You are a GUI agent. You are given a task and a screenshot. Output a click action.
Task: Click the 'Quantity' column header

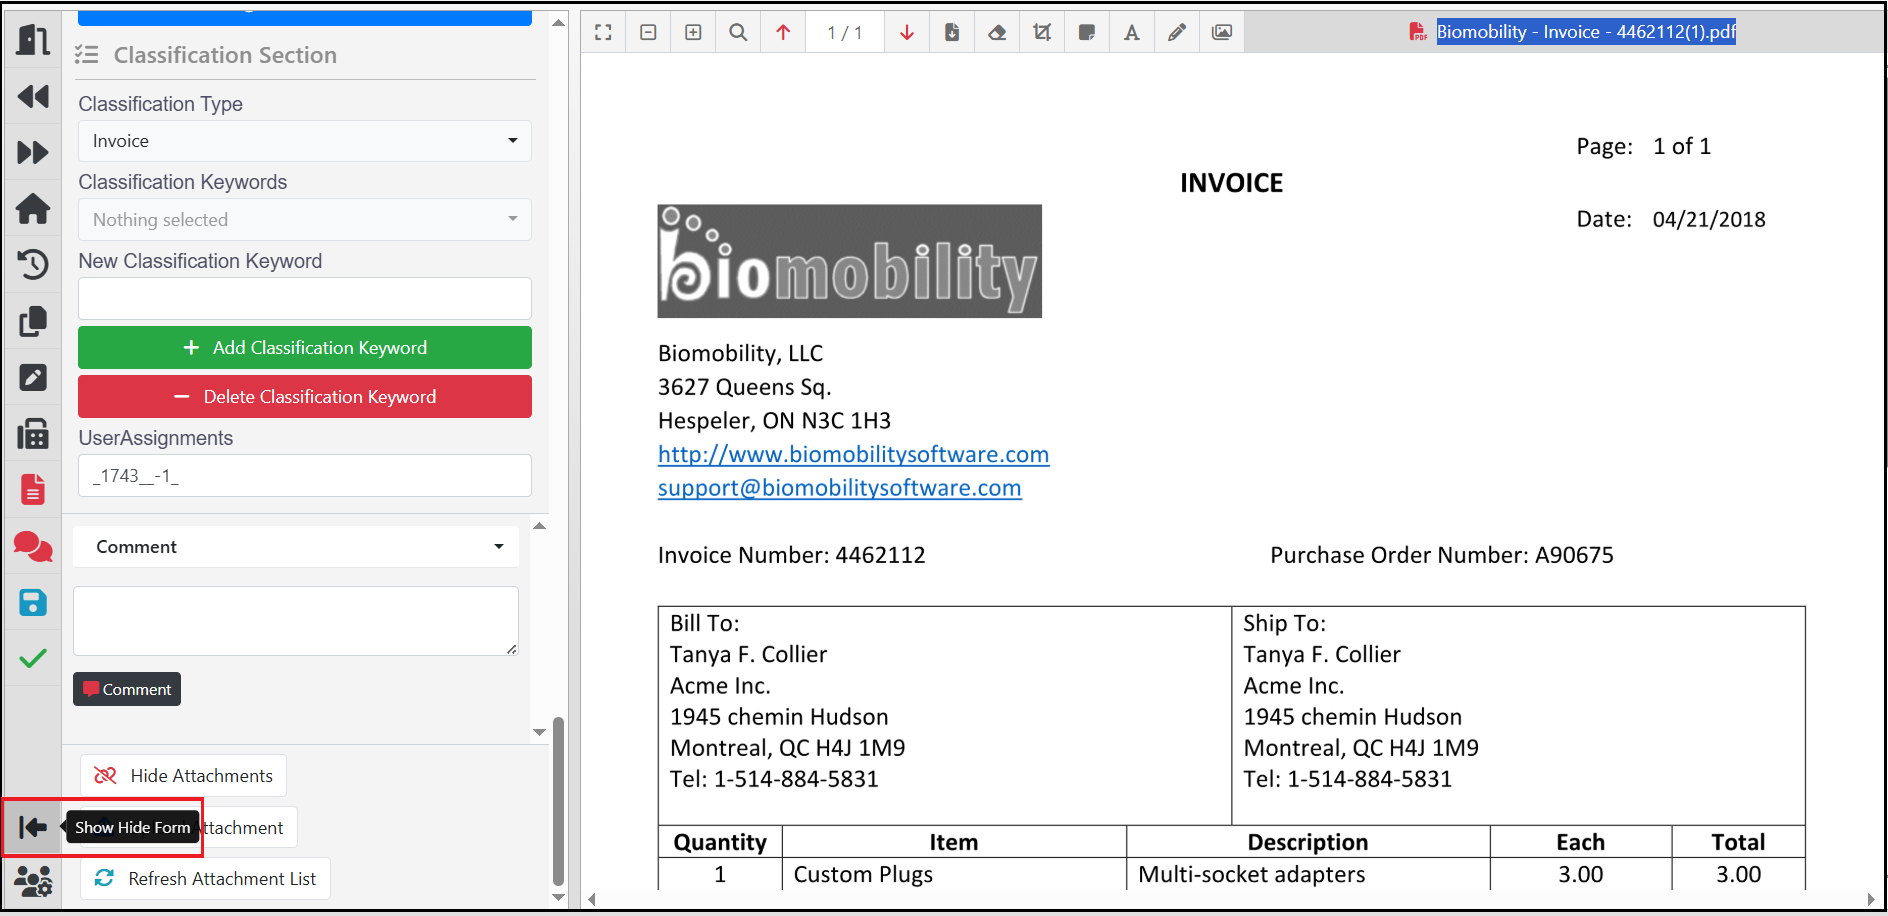click(720, 842)
